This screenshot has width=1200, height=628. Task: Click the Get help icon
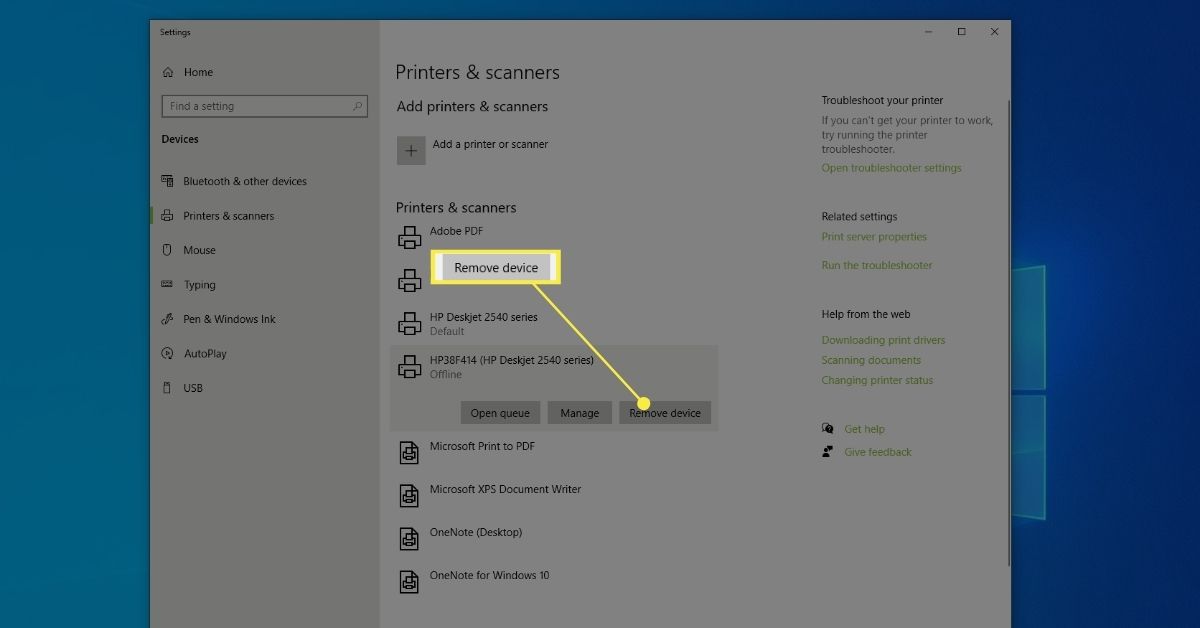tap(828, 429)
